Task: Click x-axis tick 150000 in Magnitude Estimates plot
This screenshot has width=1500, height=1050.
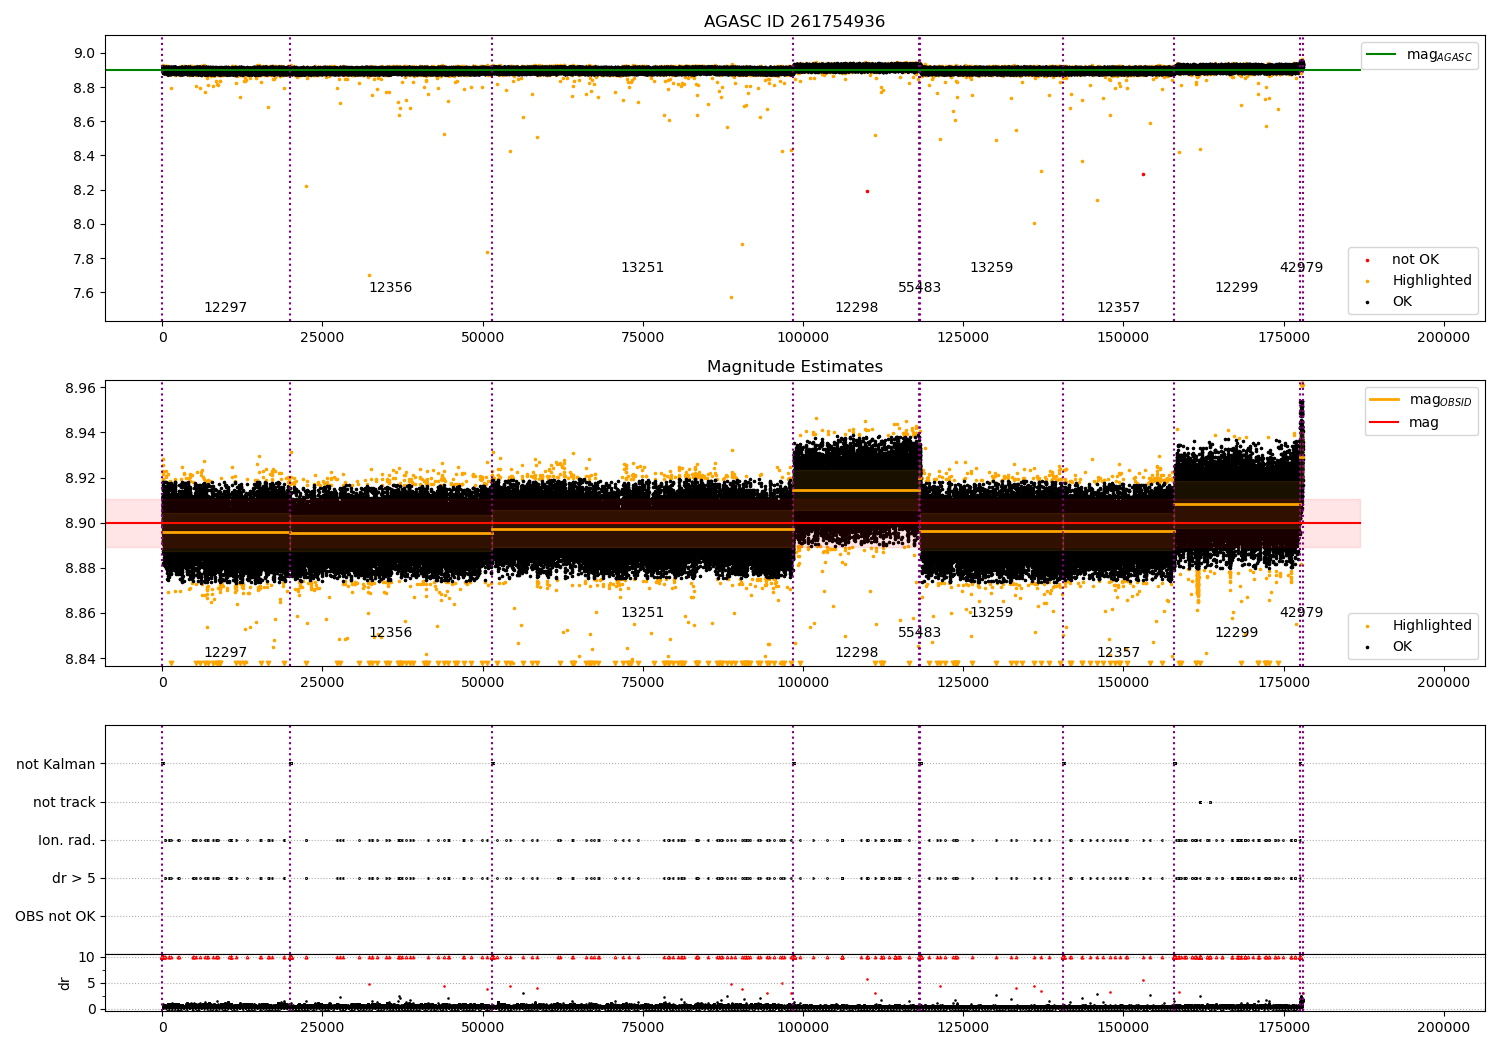Action: click(1123, 683)
